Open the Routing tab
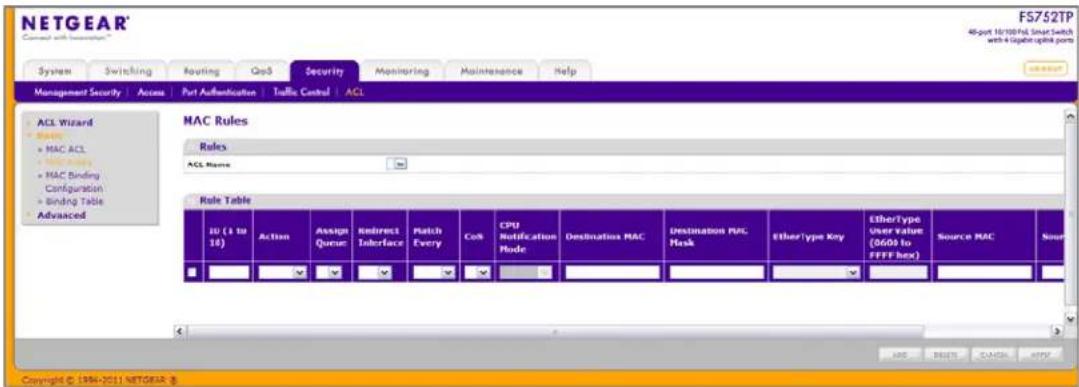Screen dimensions: 1079x387 (x=202, y=72)
